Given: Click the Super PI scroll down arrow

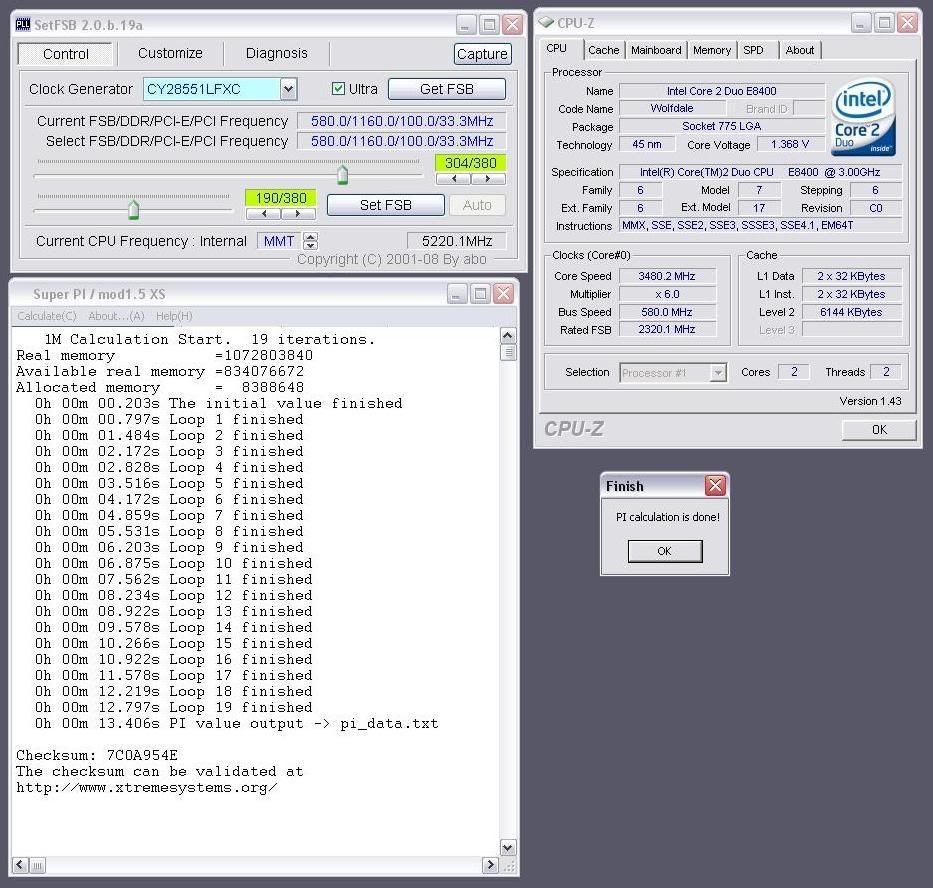Looking at the screenshot, I should pos(507,848).
